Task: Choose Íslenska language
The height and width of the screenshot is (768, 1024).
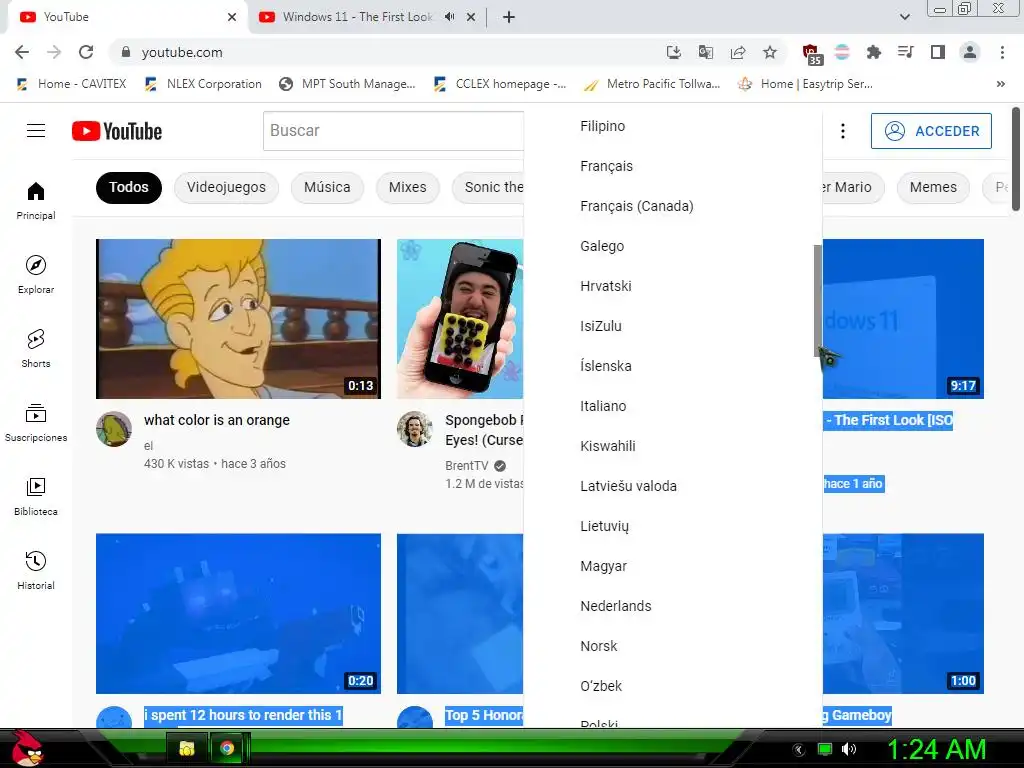Action: (673, 366)
